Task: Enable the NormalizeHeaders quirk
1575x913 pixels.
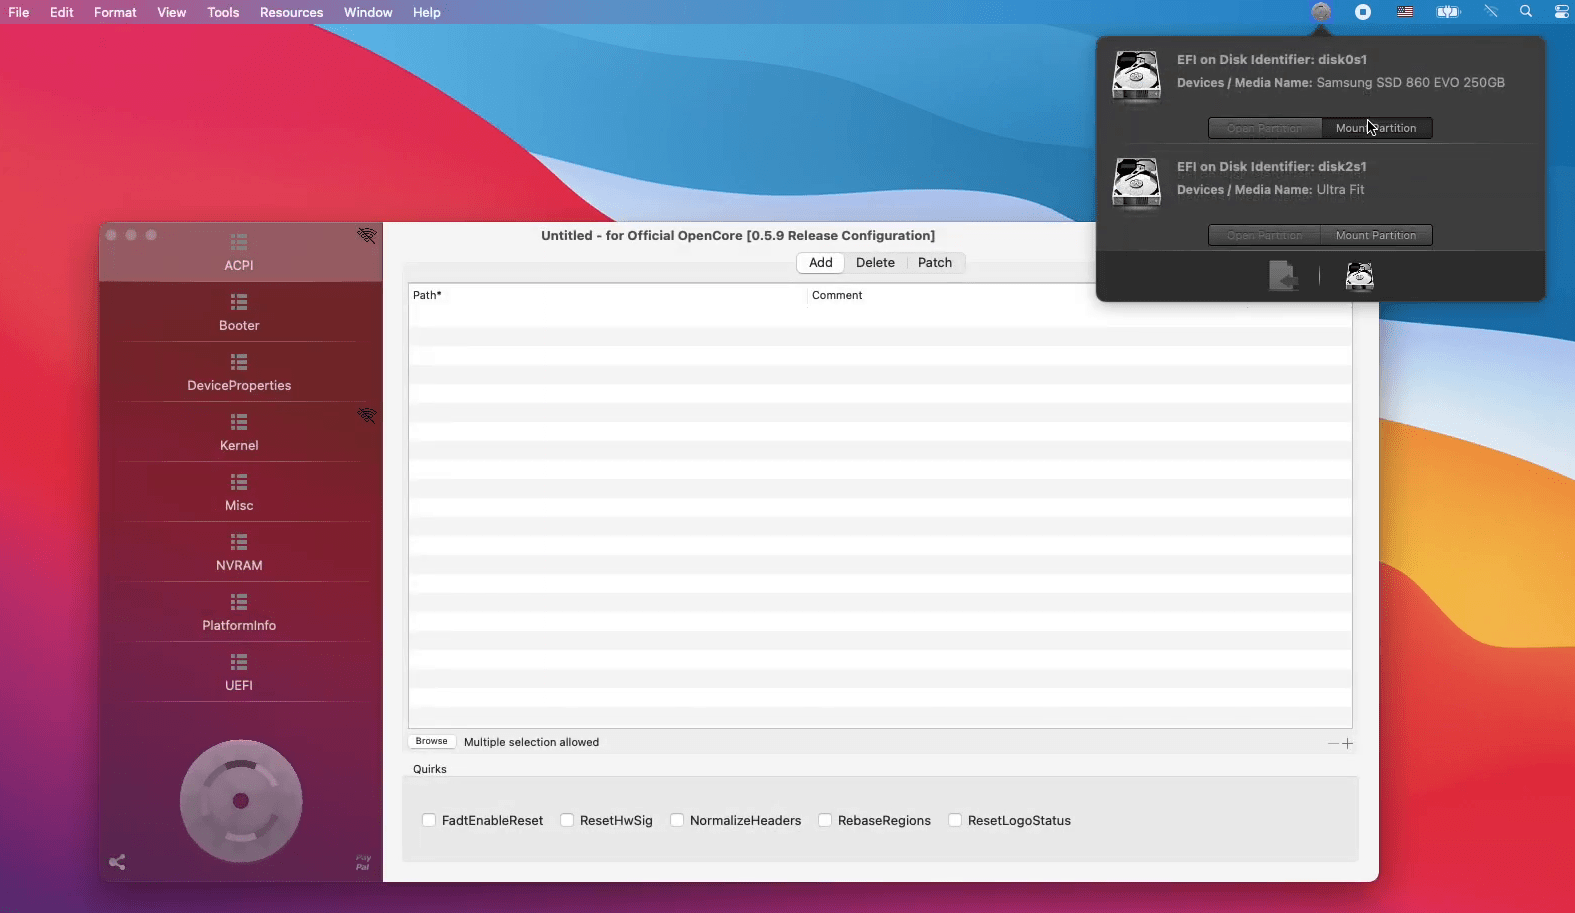Action: (x=677, y=820)
